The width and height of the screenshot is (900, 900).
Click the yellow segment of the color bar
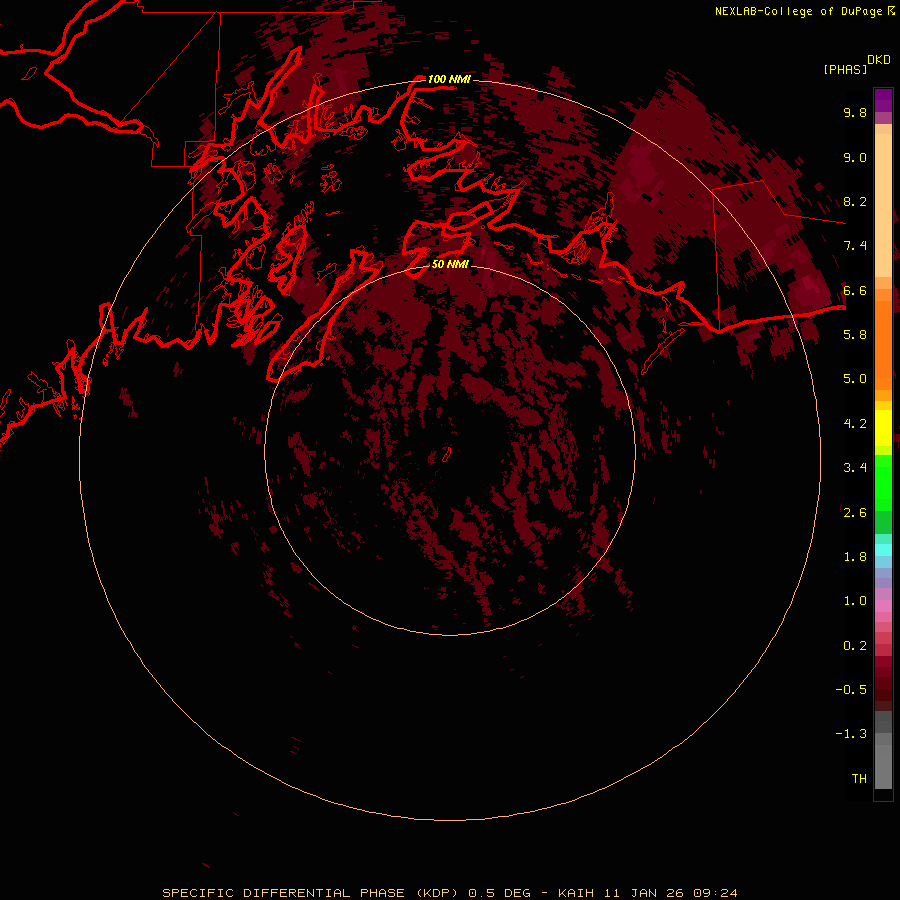click(x=883, y=428)
